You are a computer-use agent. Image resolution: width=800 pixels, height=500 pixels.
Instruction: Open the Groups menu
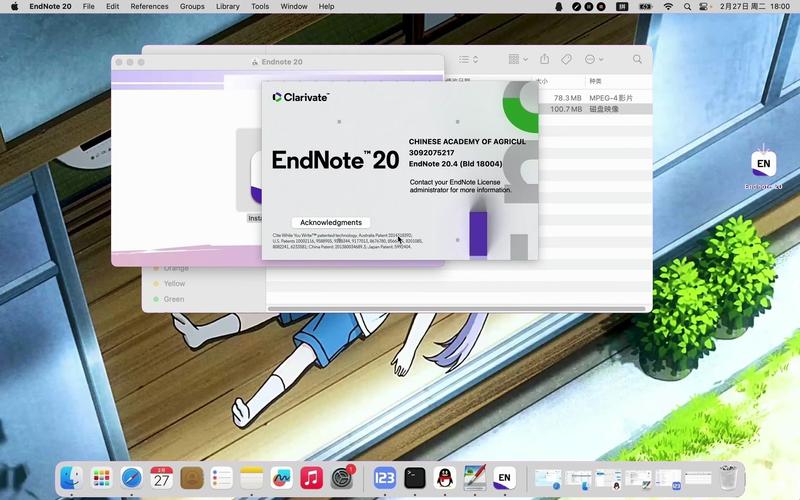(x=192, y=7)
